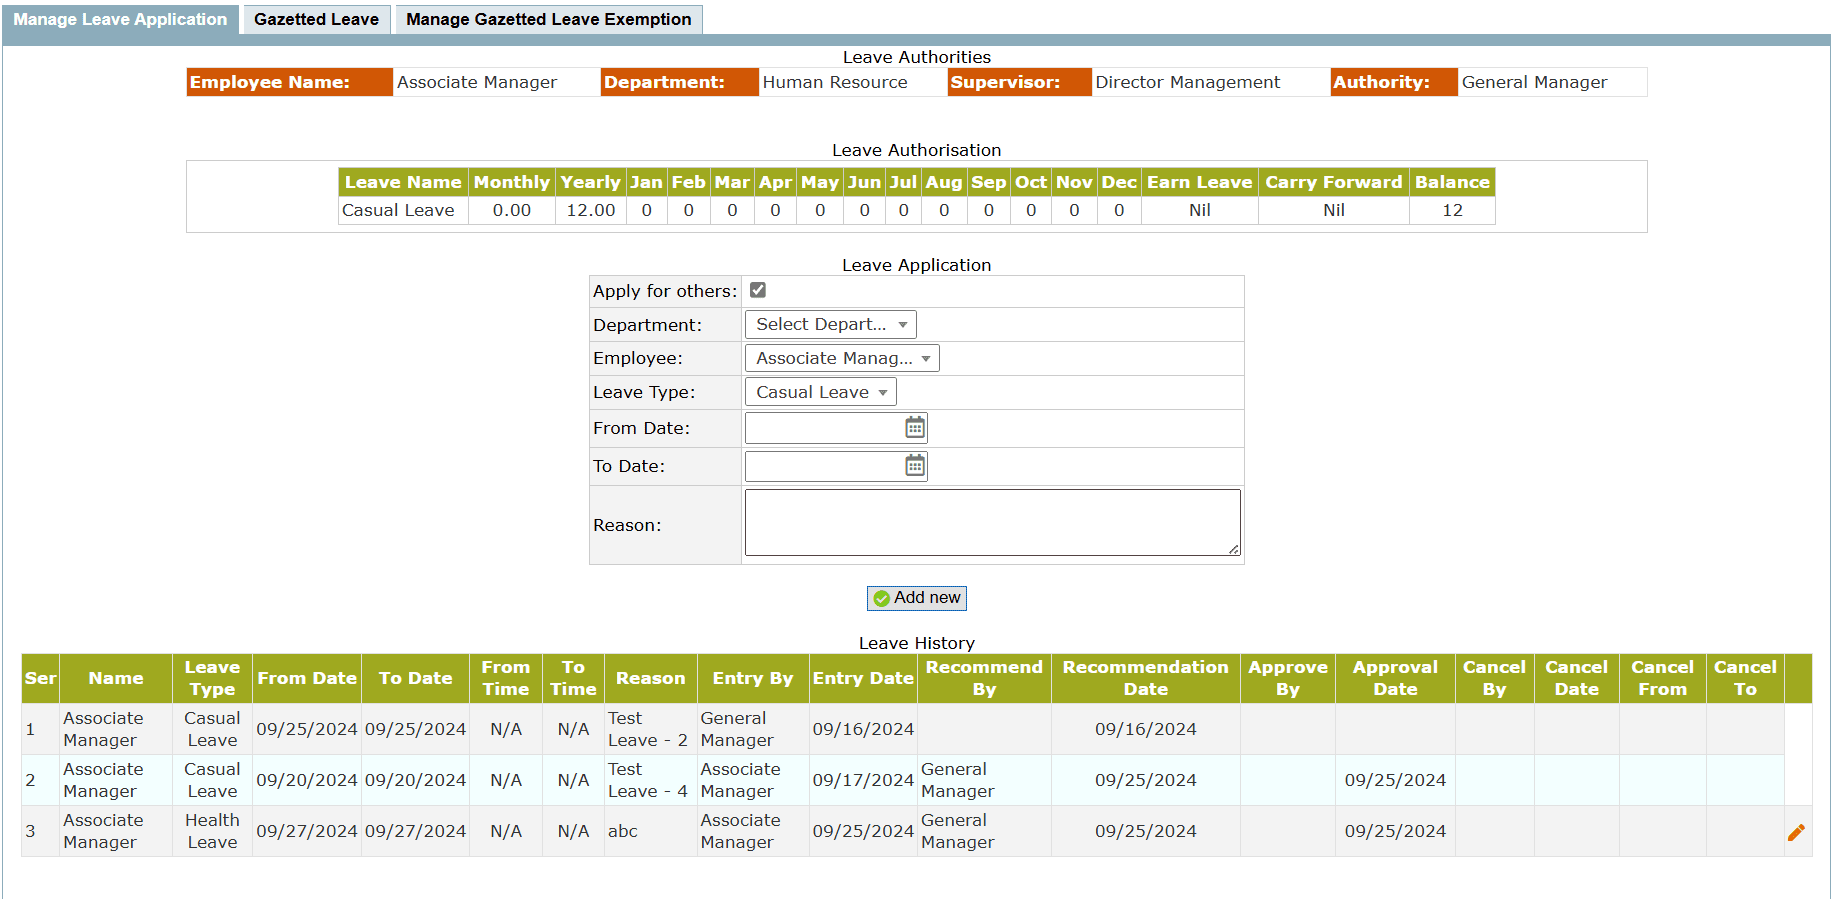This screenshot has height=902, width=1832.
Task: Uncheck the Apply for others checkbox
Action: coord(758,290)
